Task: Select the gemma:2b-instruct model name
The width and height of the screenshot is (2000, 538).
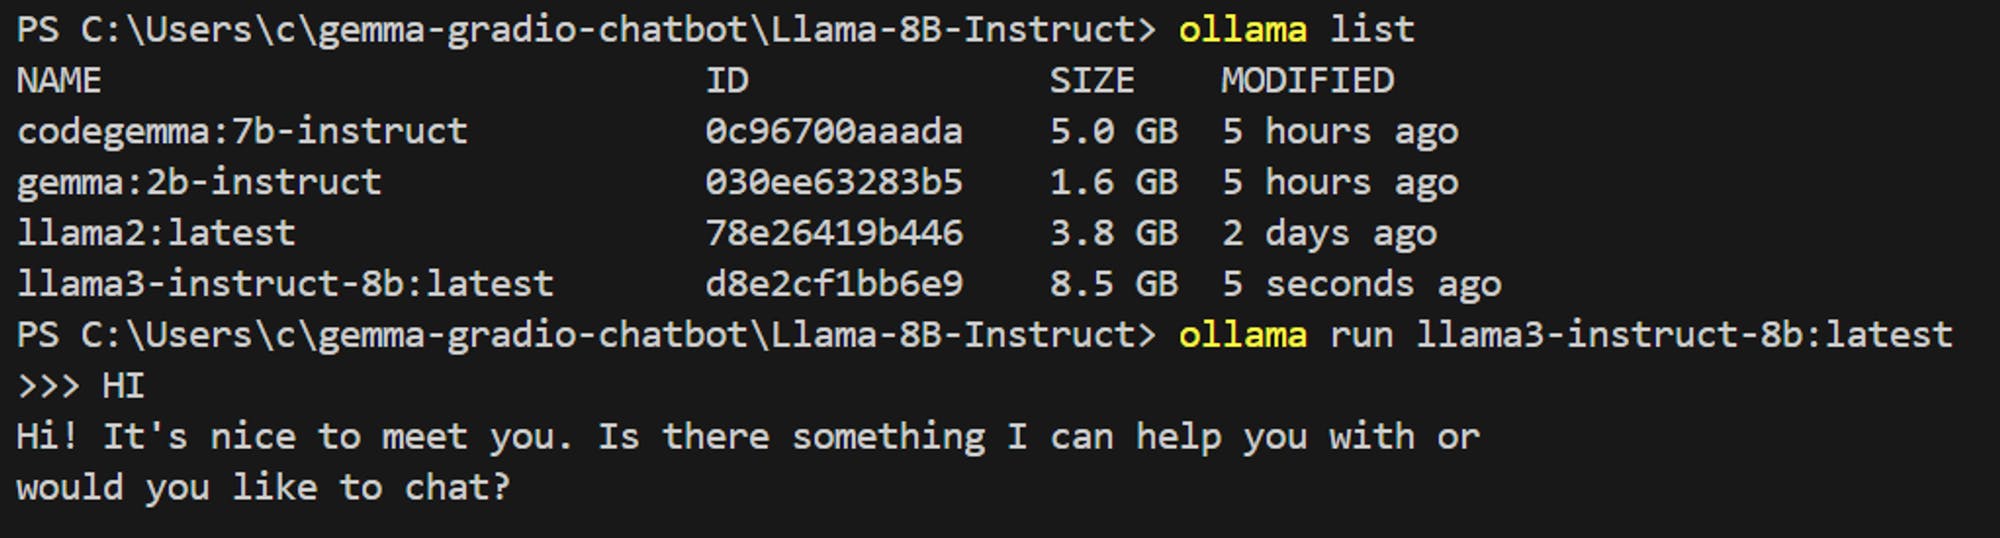Action: [x=199, y=183]
